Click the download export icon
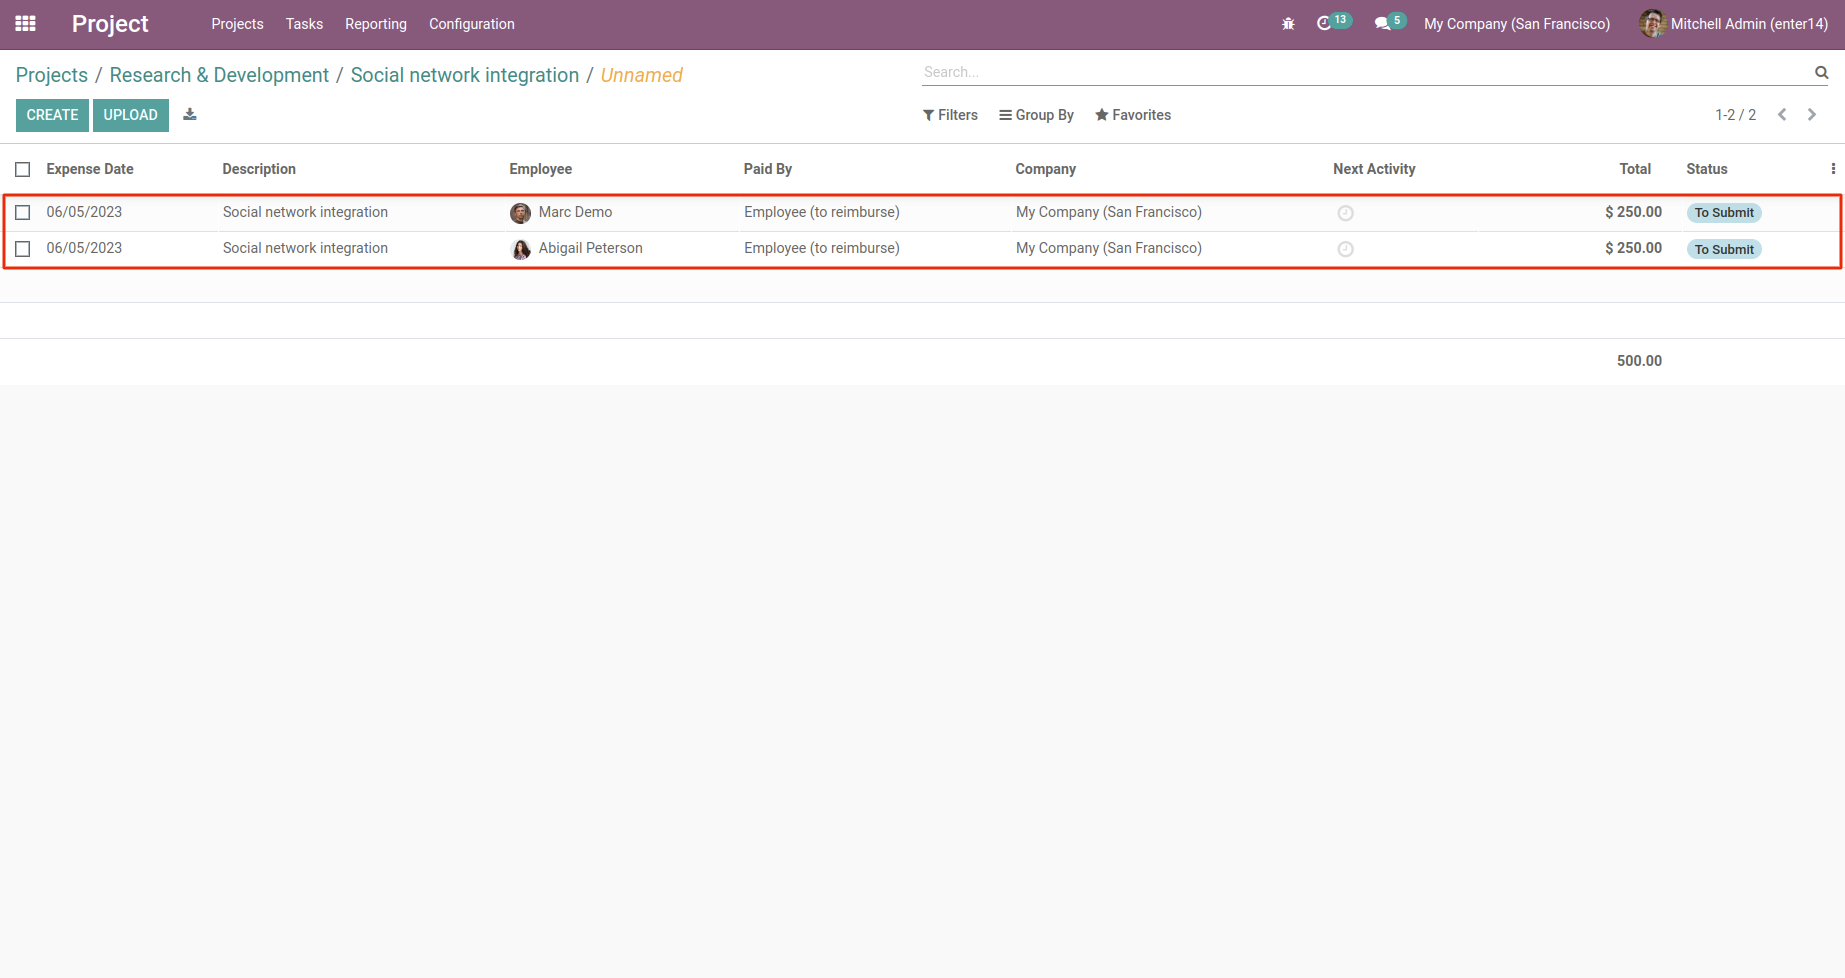Viewport: 1845px width, 978px height. coord(190,114)
